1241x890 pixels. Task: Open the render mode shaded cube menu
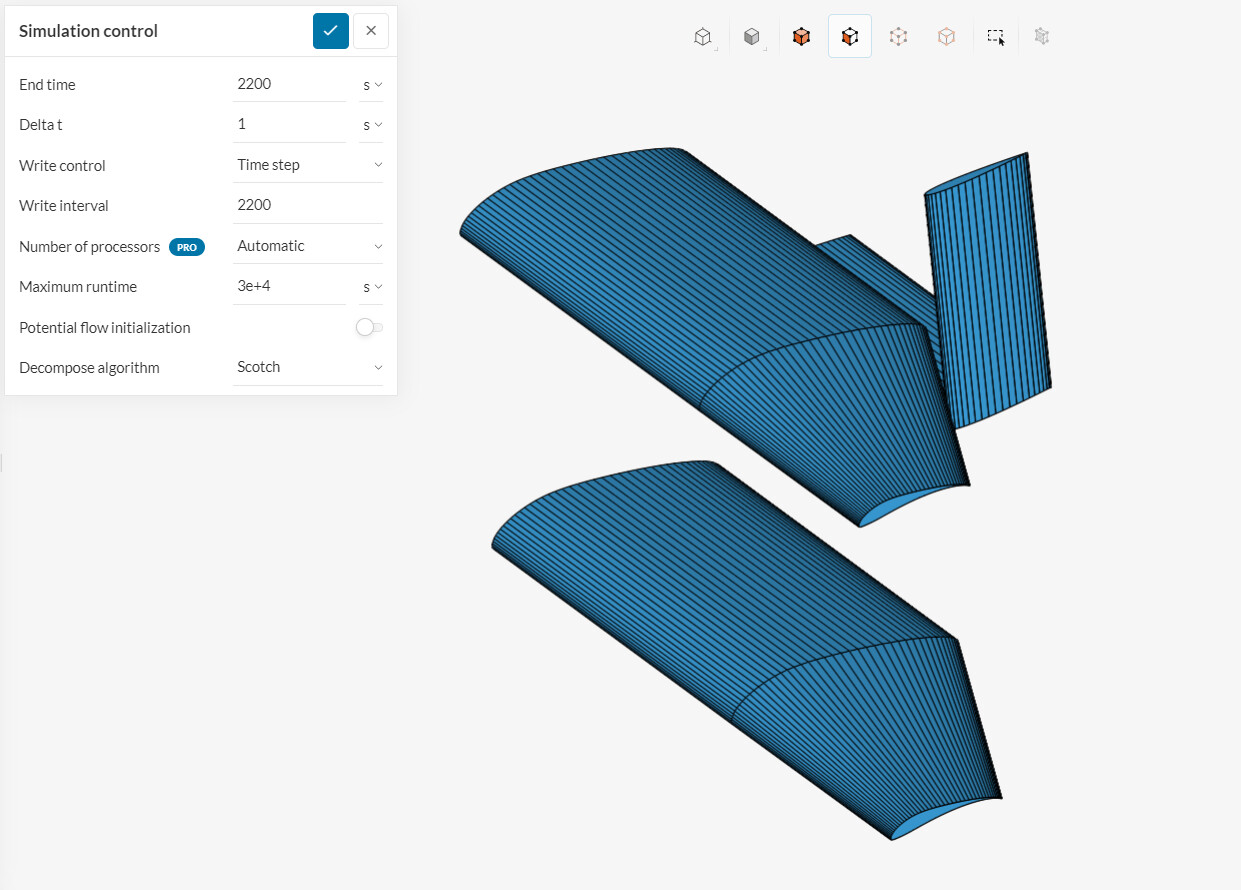point(752,37)
